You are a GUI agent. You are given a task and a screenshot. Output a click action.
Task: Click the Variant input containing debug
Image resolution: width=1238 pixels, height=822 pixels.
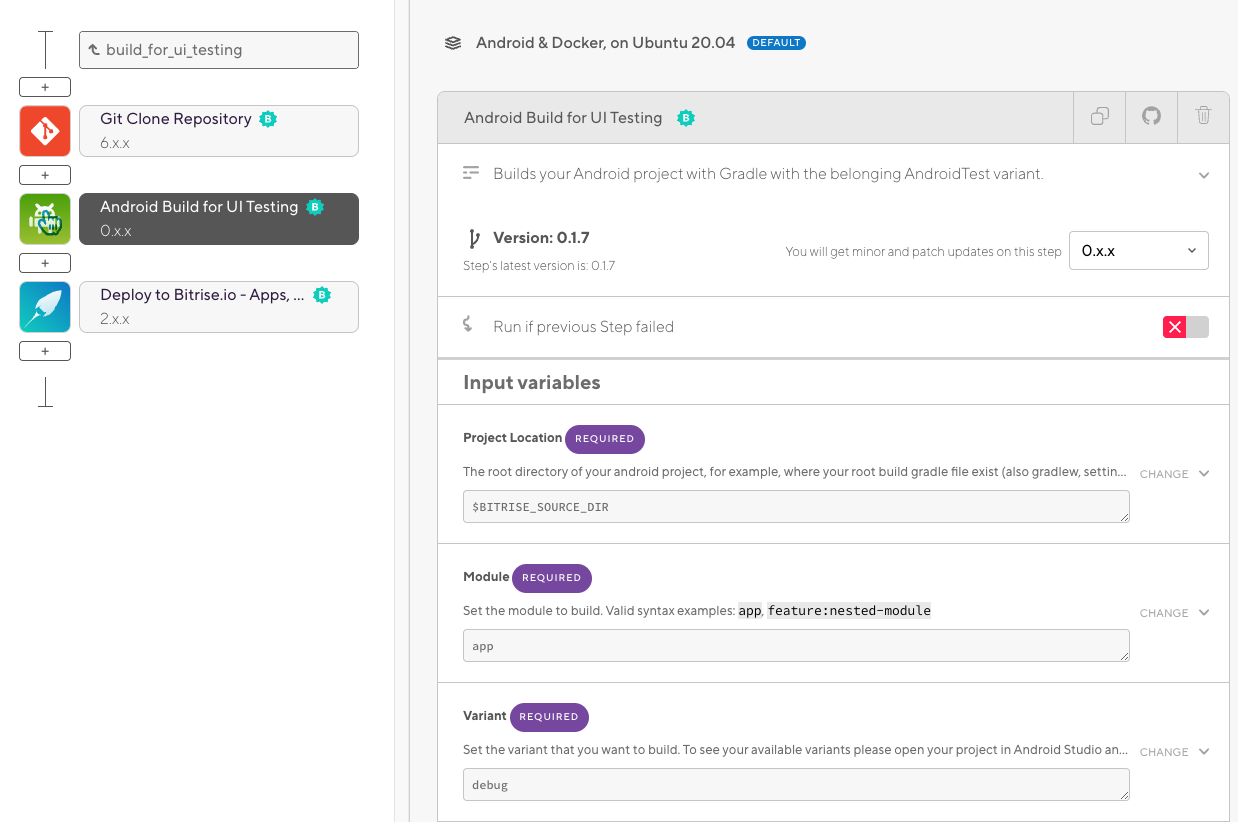point(795,784)
